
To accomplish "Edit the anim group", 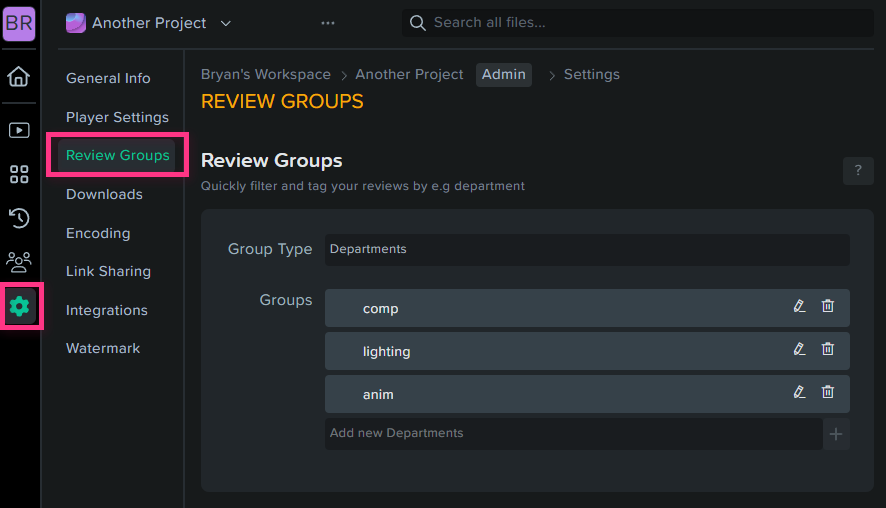I will pos(799,392).
